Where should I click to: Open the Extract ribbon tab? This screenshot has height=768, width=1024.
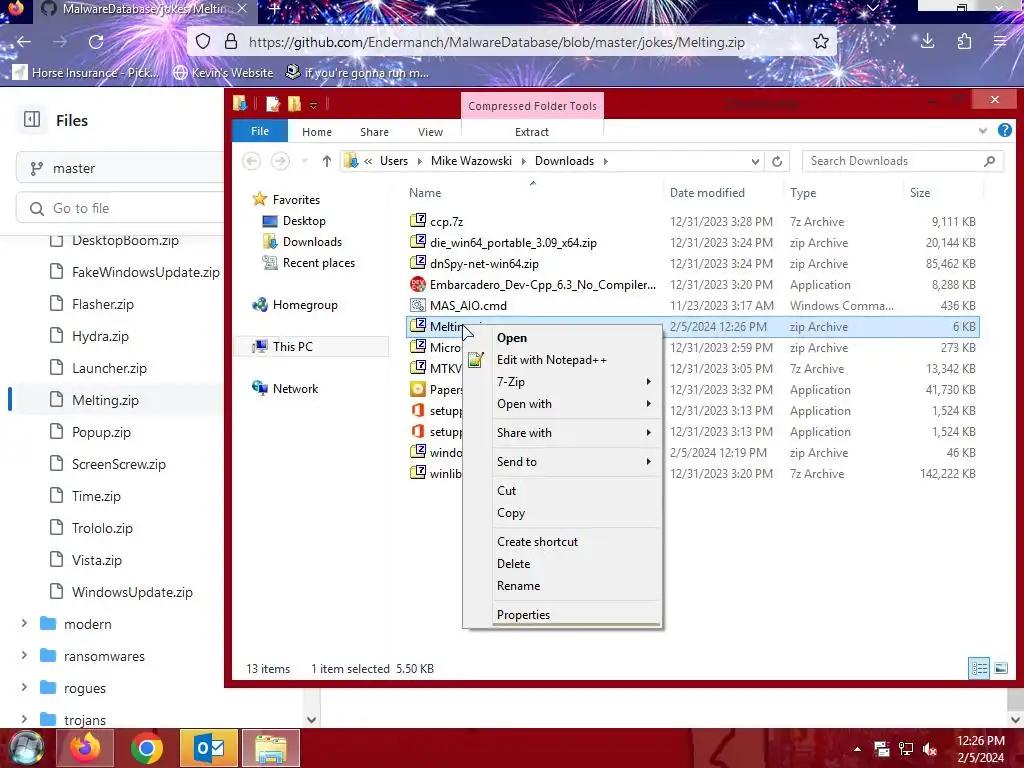tap(532, 132)
